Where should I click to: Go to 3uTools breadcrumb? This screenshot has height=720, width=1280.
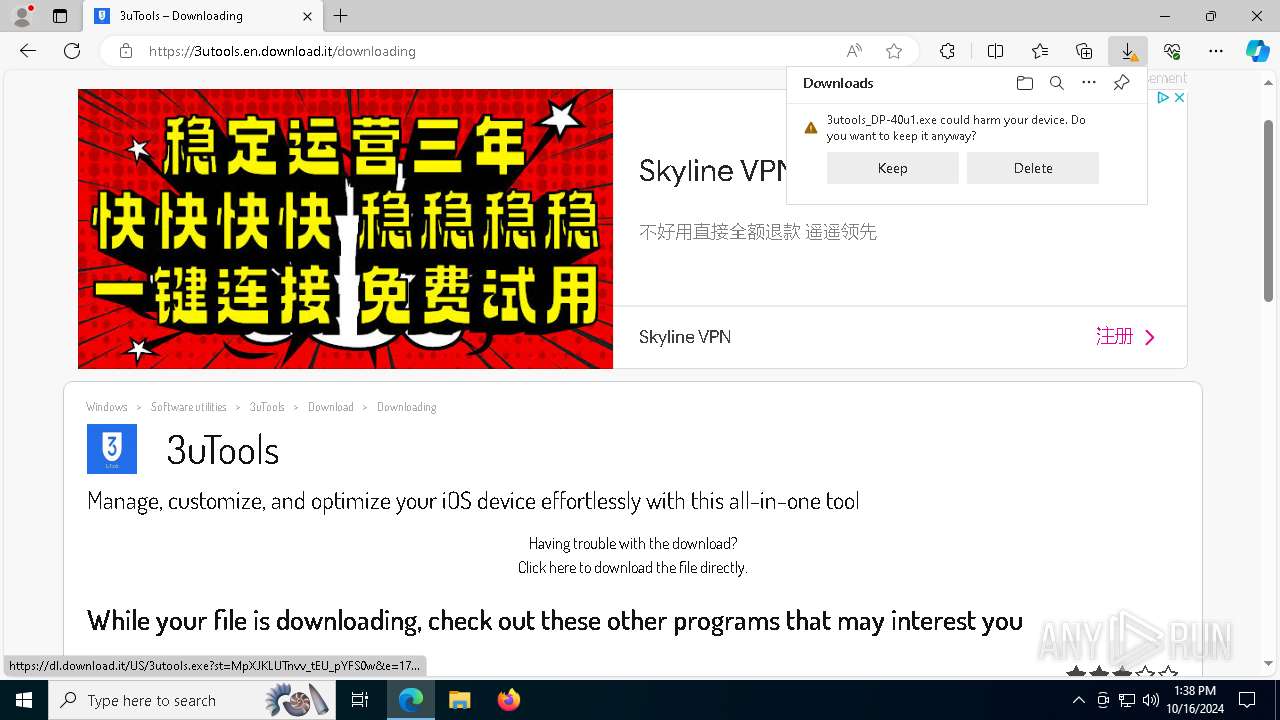tap(267, 407)
